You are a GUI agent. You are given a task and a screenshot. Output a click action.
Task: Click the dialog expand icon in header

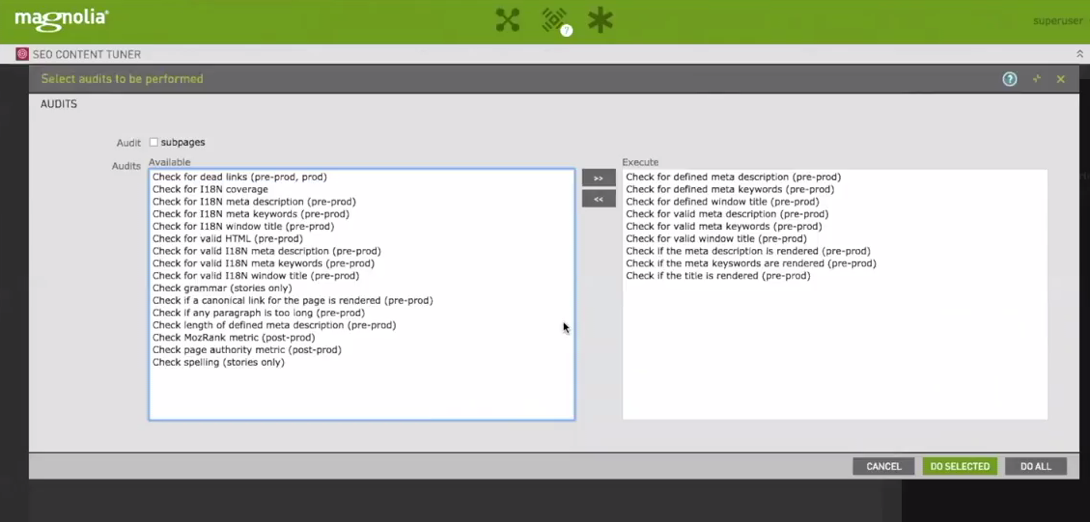pos(1036,79)
